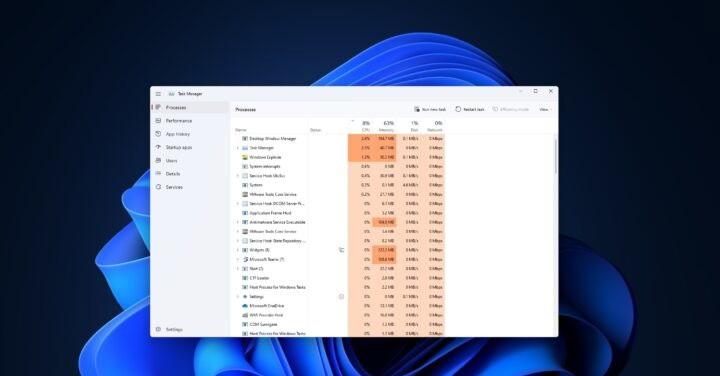Expand the Service Host: State Repository group

(x=237, y=241)
